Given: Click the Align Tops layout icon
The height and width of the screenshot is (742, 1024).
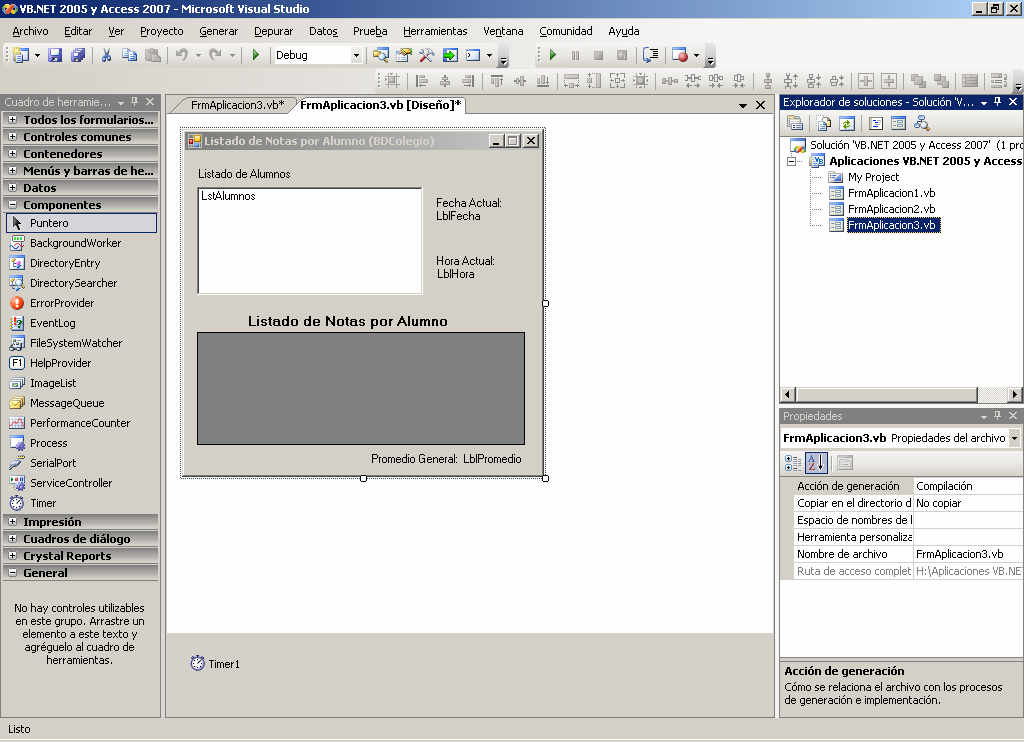Looking at the screenshot, I should pos(497,81).
